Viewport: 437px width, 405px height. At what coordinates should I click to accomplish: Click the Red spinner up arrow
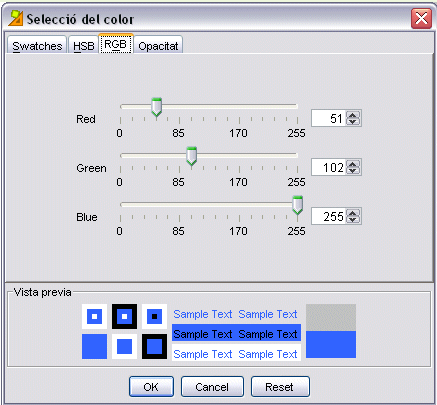pyautogui.click(x=353, y=115)
